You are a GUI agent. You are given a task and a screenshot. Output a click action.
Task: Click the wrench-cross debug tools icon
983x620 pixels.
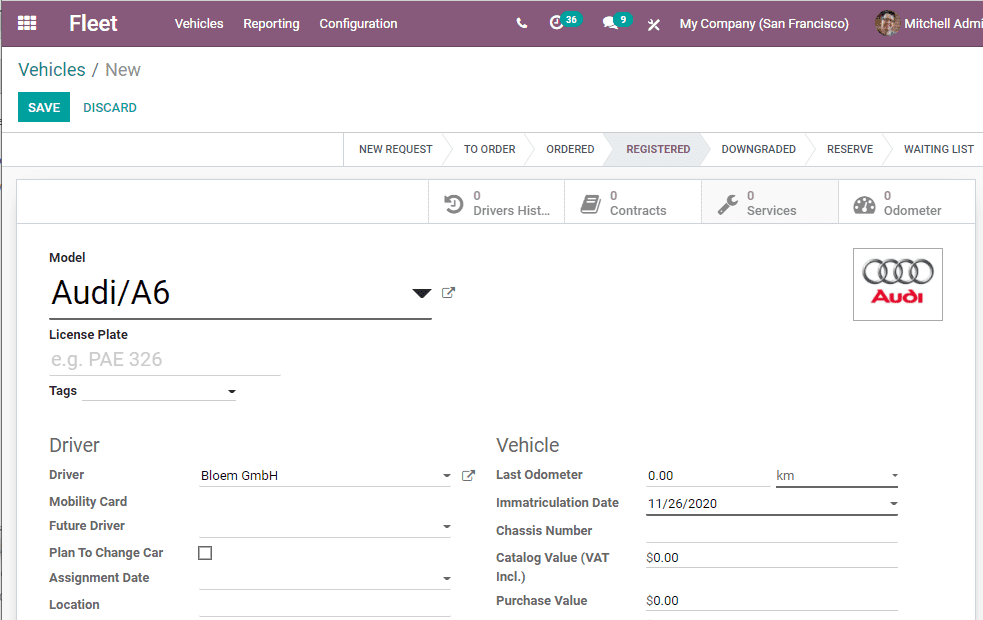click(654, 24)
